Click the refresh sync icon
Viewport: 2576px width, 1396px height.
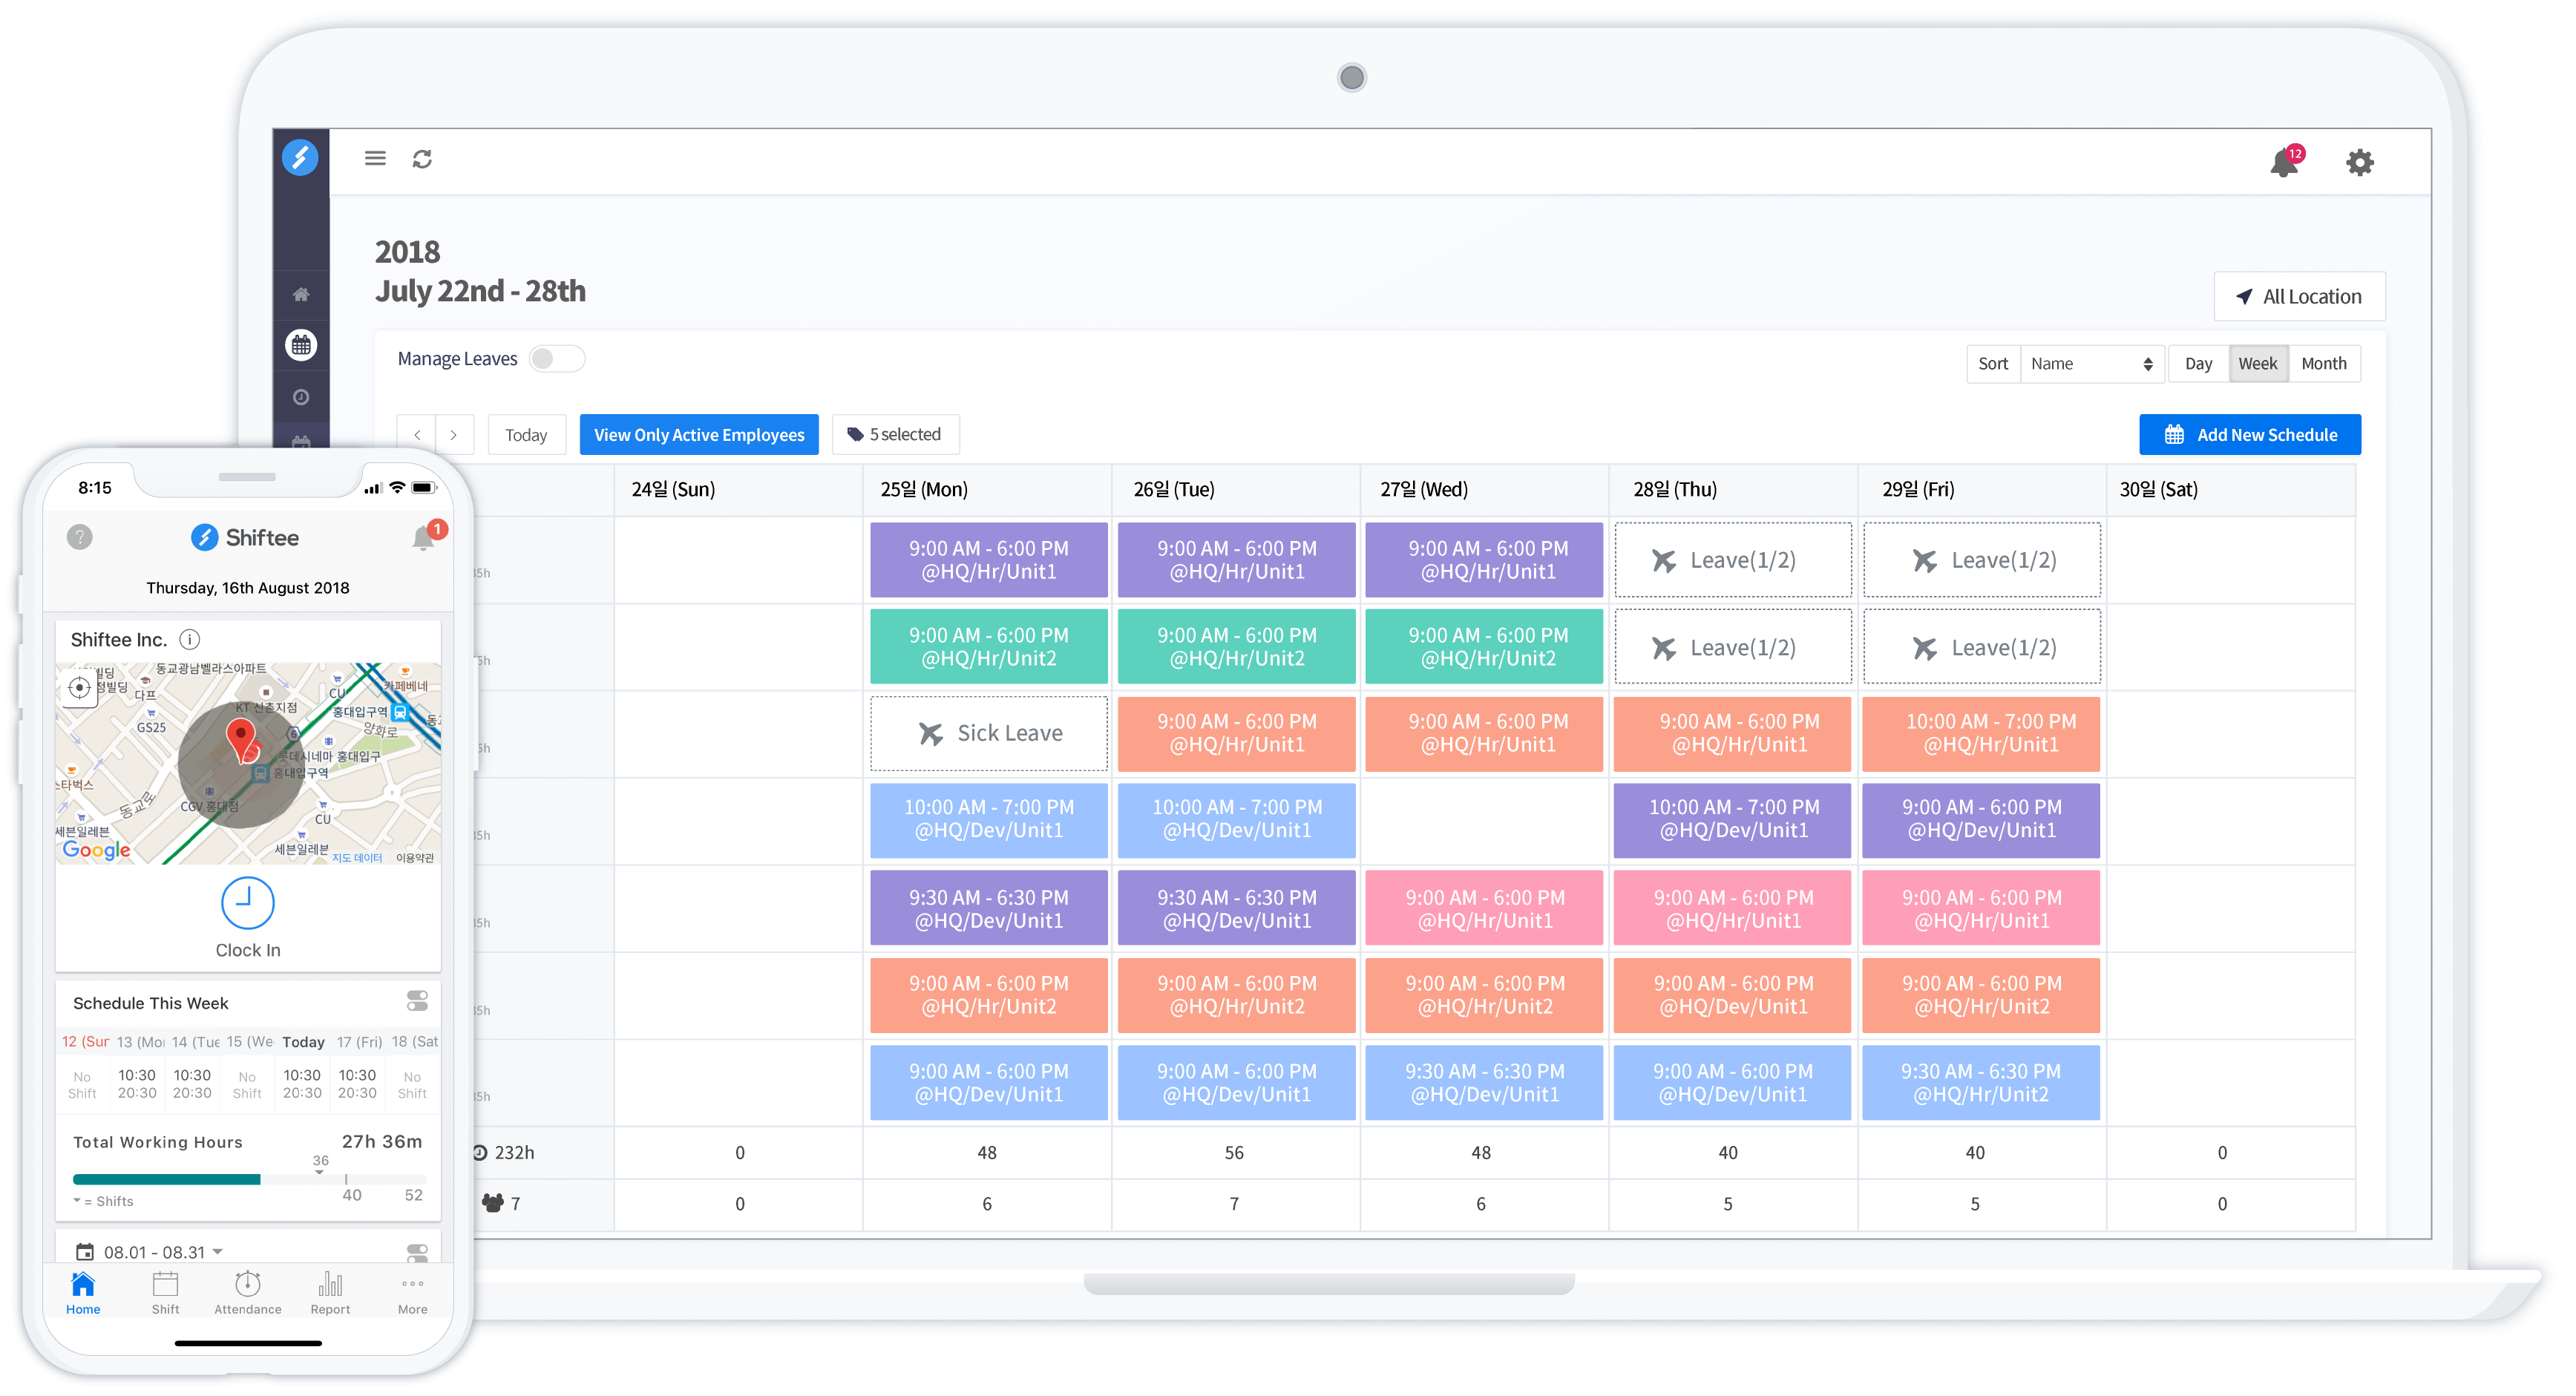click(422, 159)
